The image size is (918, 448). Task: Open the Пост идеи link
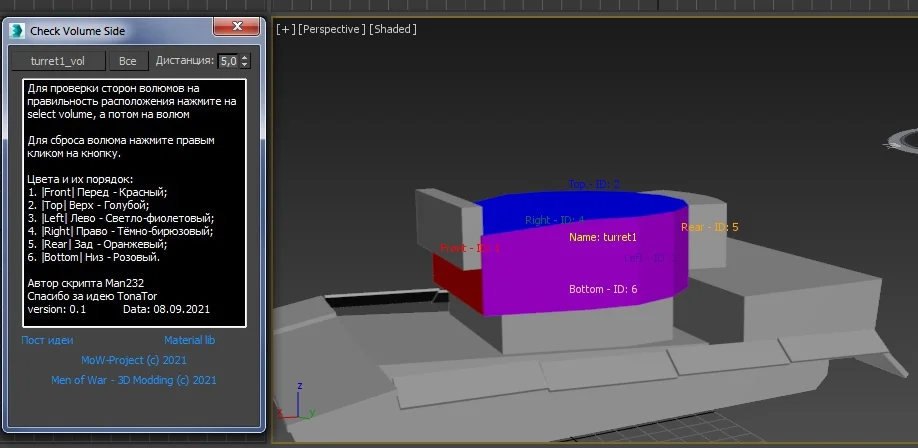click(x=47, y=340)
